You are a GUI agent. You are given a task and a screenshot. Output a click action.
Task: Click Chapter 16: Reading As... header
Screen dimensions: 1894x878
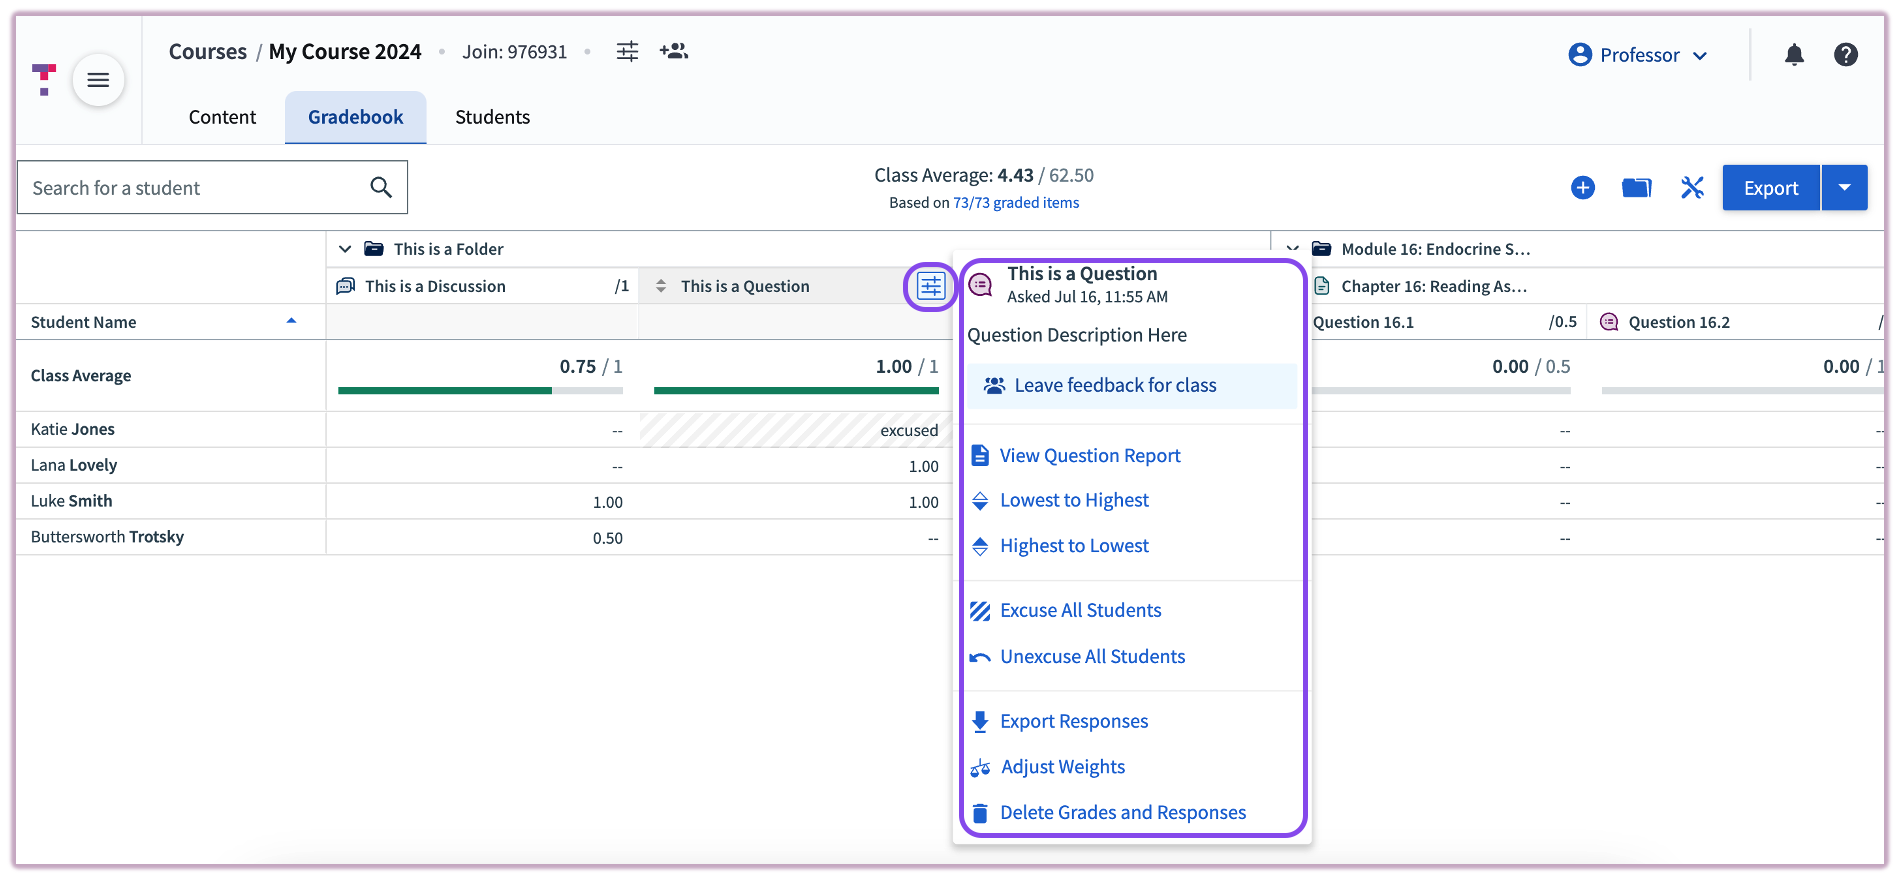pyautogui.click(x=1433, y=286)
